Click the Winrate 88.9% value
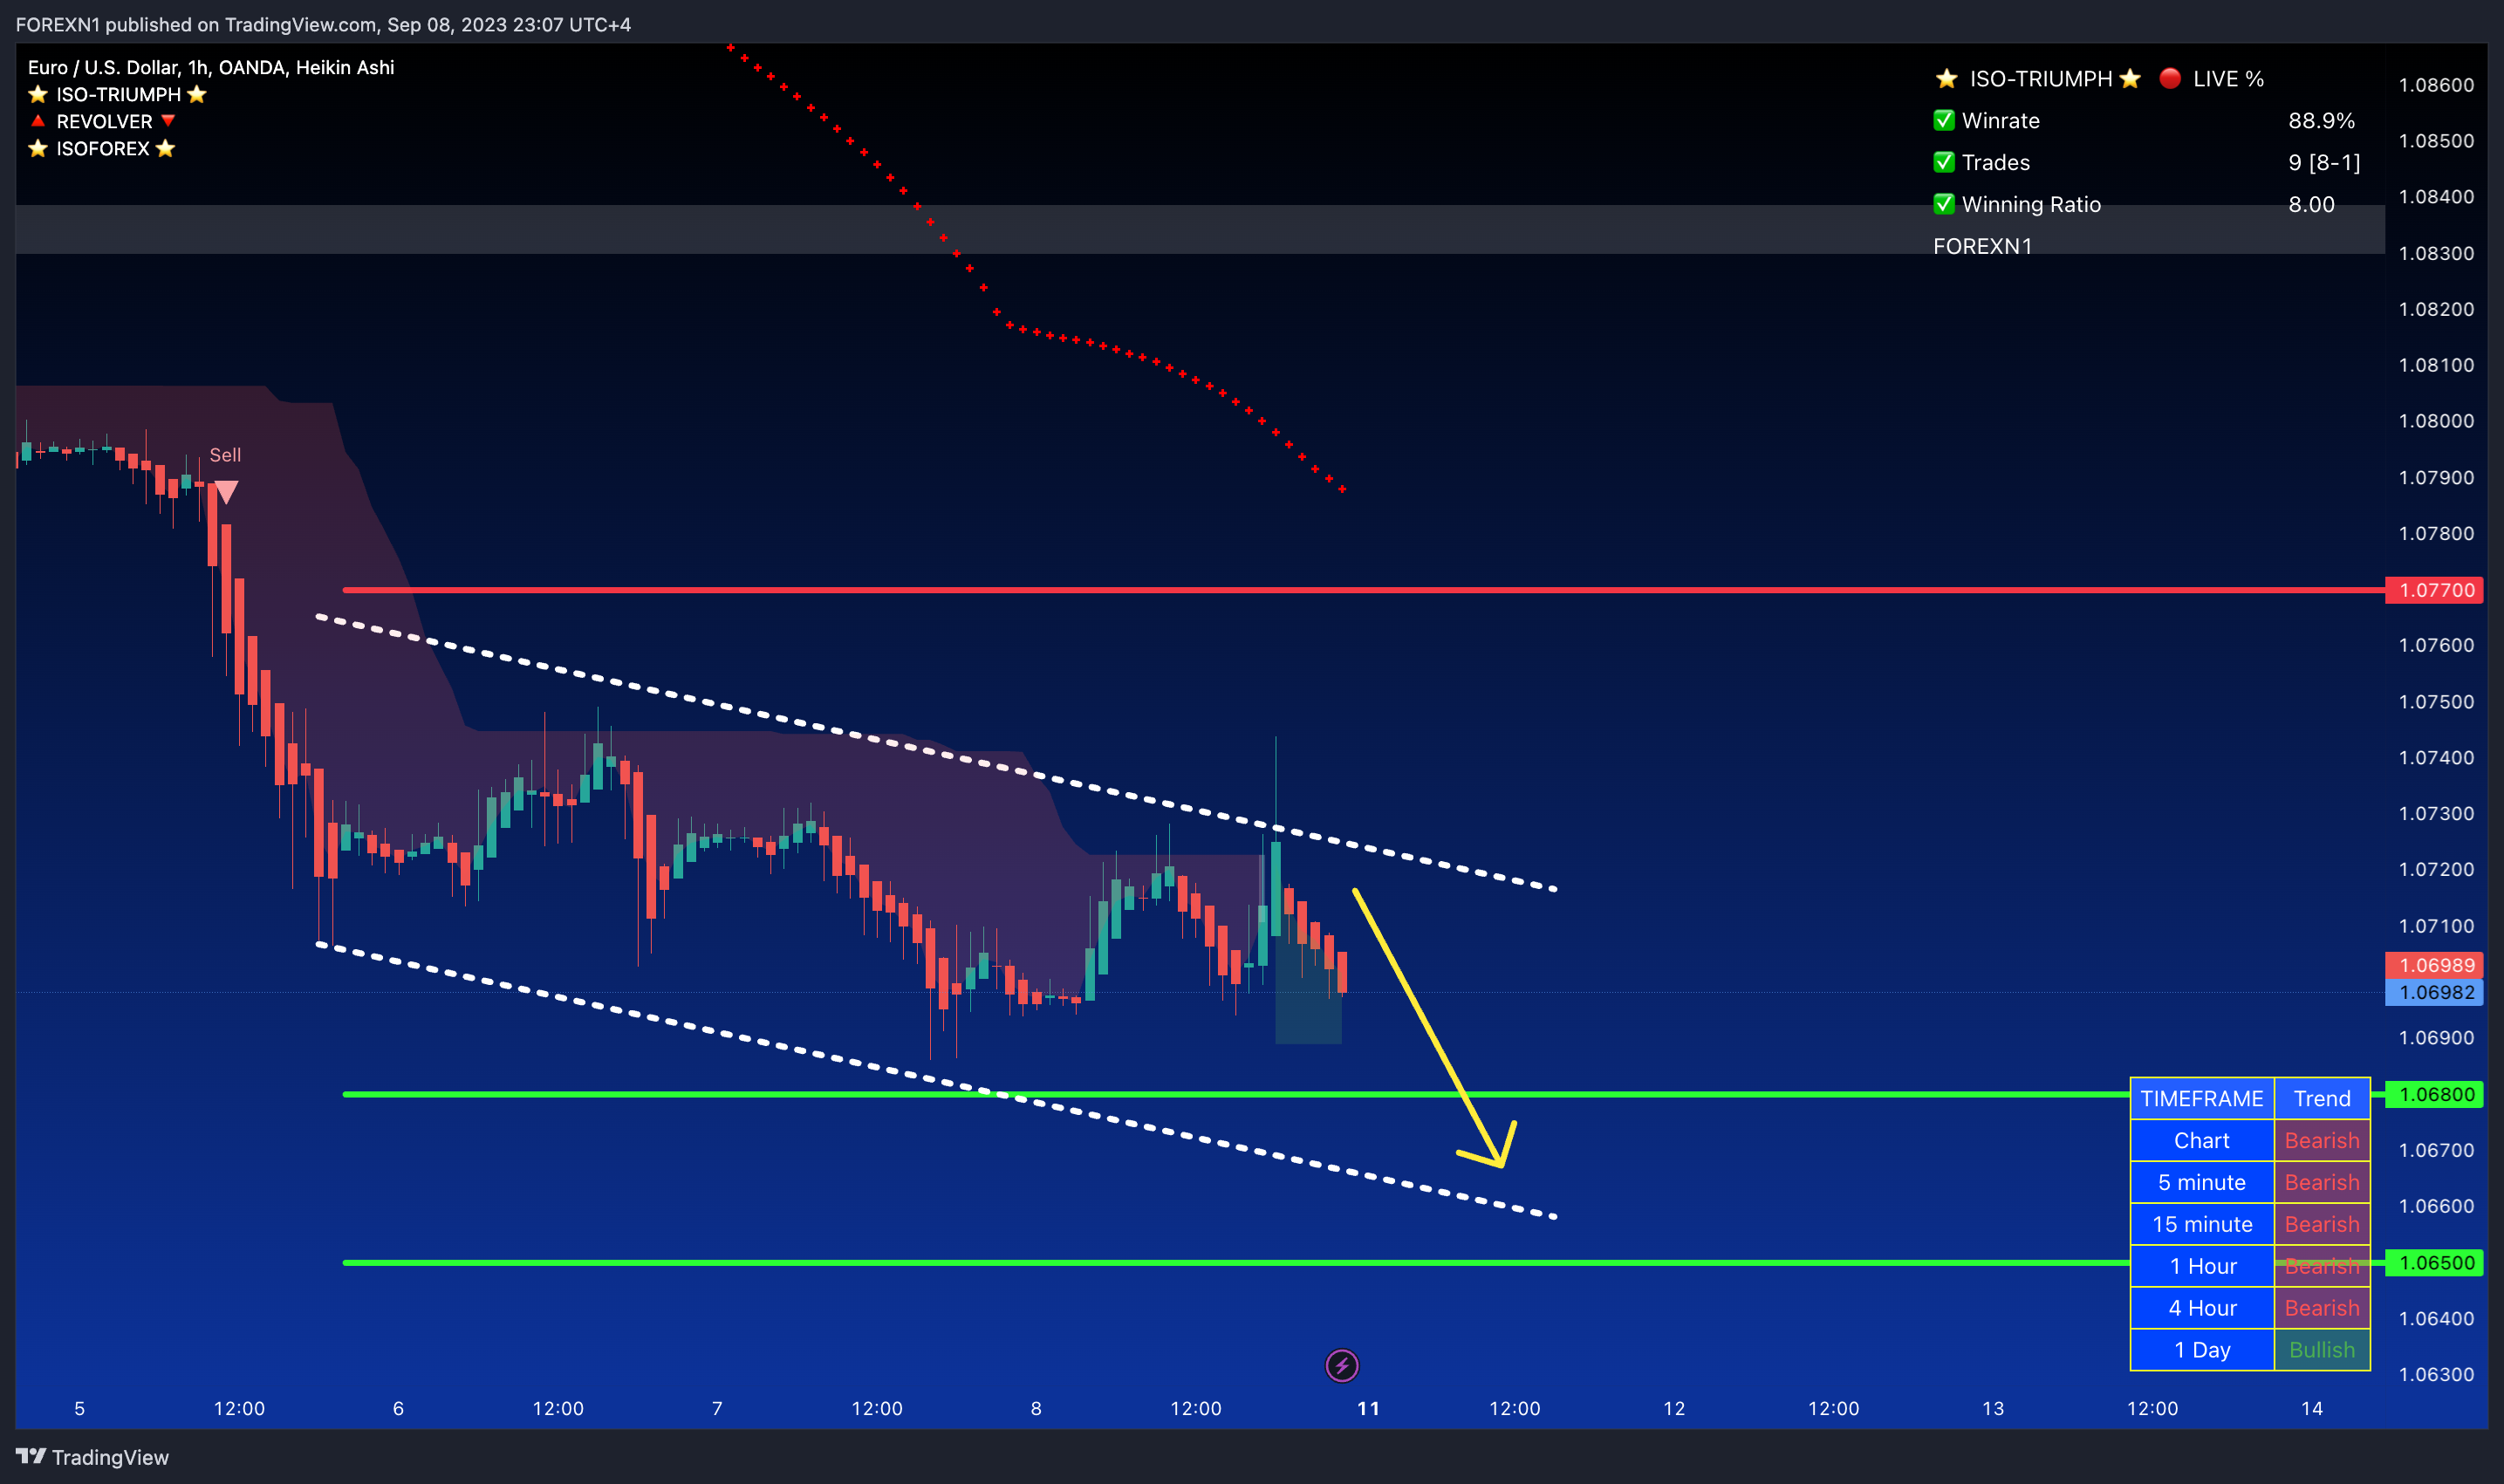This screenshot has height=1484, width=2504. pyautogui.click(x=2321, y=120)
